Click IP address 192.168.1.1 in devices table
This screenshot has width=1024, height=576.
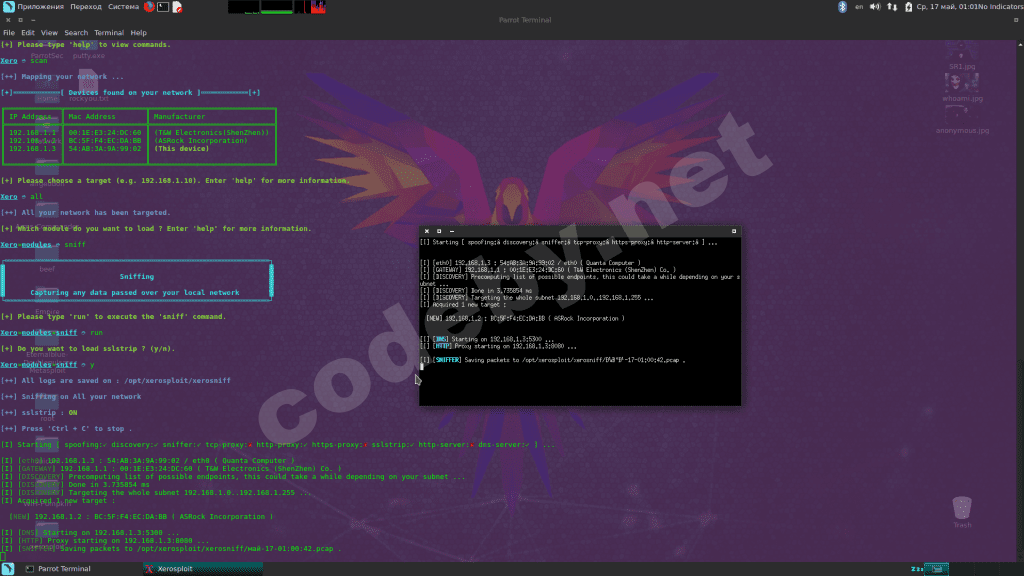point(33,133)
